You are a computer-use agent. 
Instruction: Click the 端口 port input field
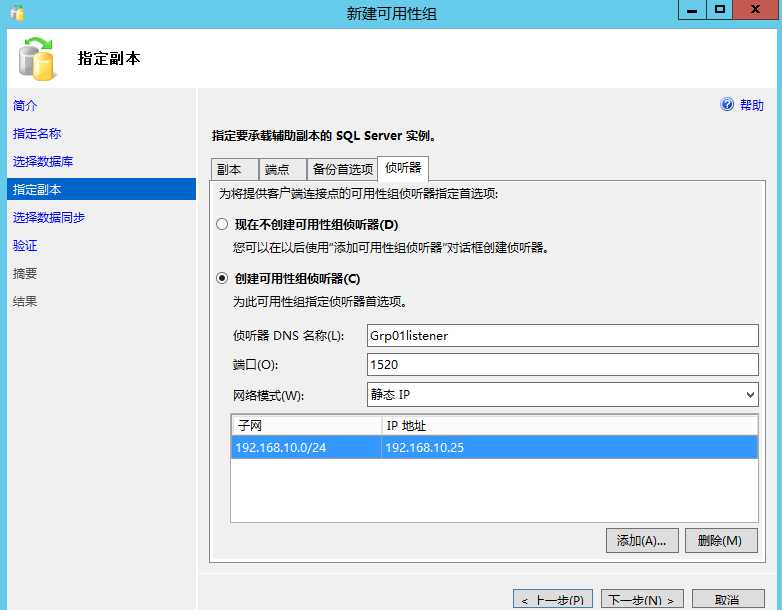pyautogui.click(x=563, y=365)
